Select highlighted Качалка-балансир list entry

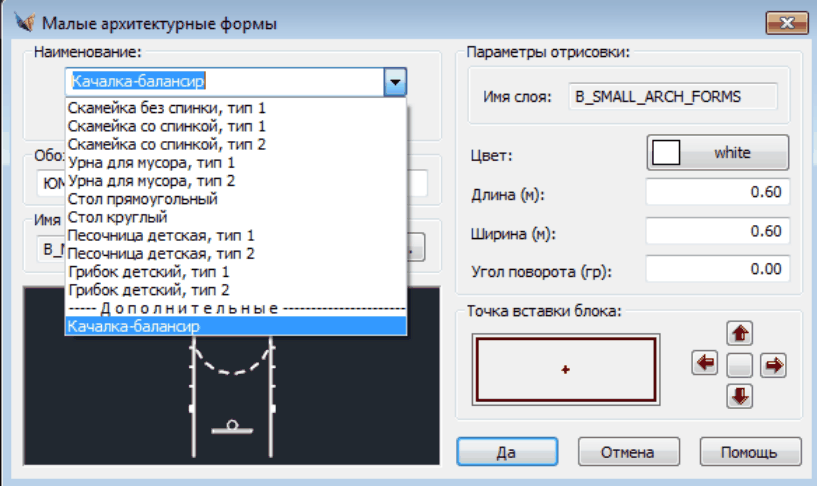pos(133,326)
